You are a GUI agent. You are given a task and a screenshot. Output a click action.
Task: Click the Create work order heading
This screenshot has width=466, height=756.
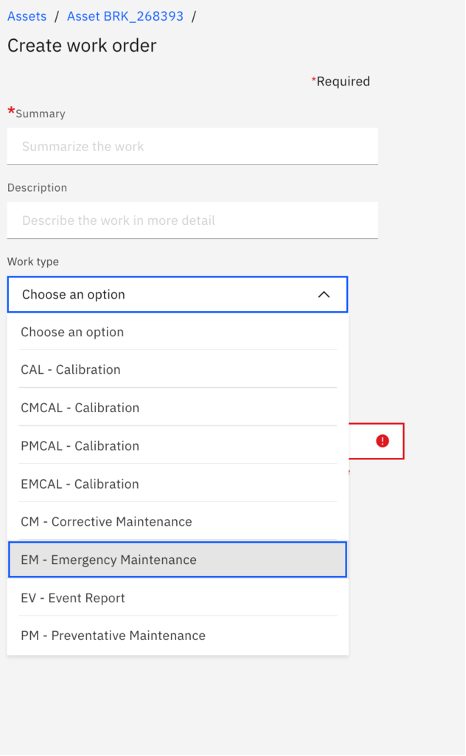coord(82,46)
